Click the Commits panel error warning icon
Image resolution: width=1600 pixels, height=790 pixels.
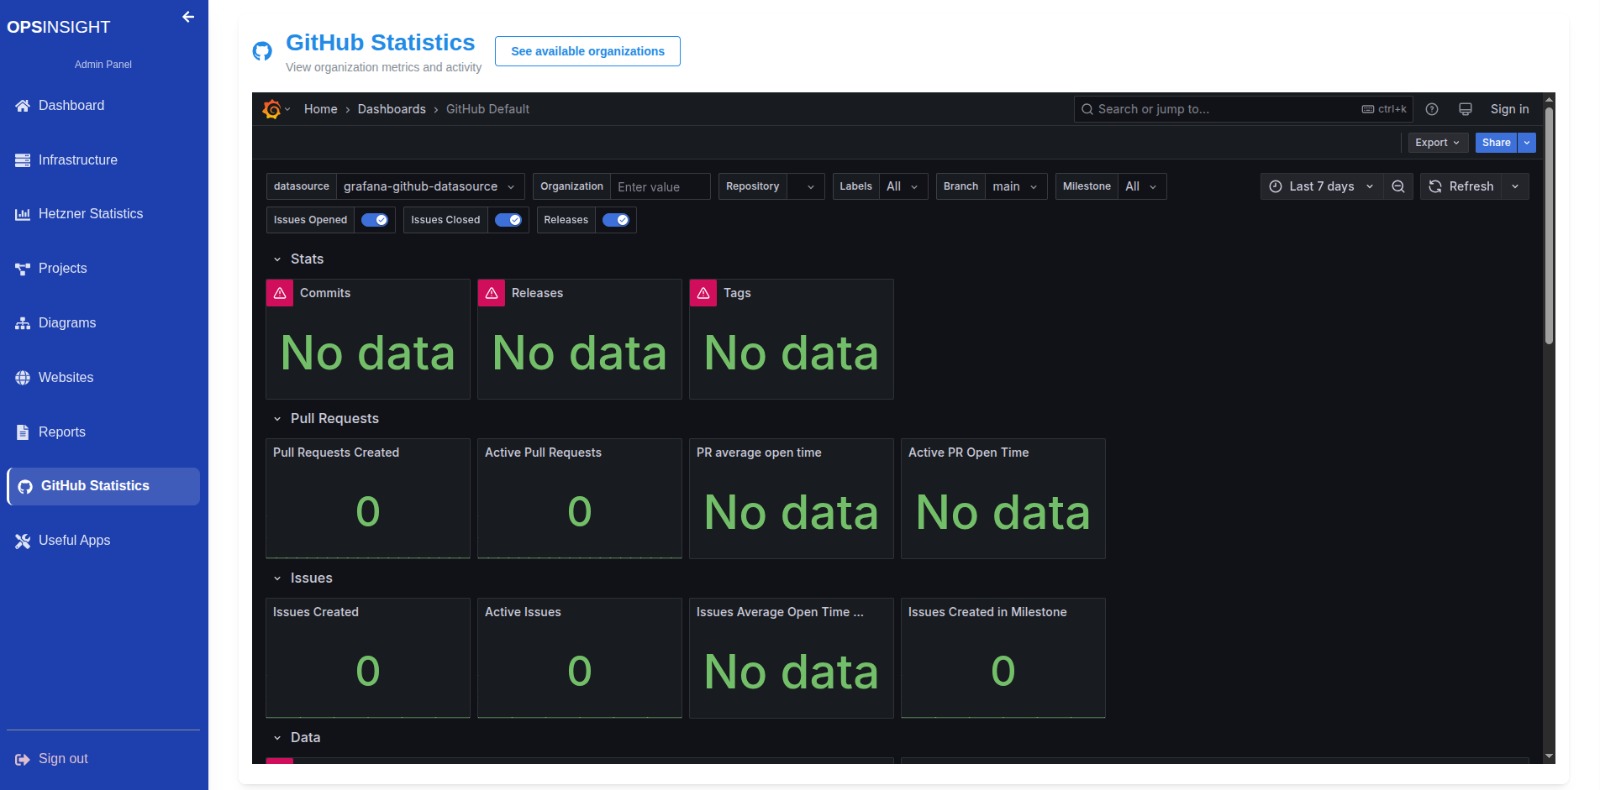[280, 293]
